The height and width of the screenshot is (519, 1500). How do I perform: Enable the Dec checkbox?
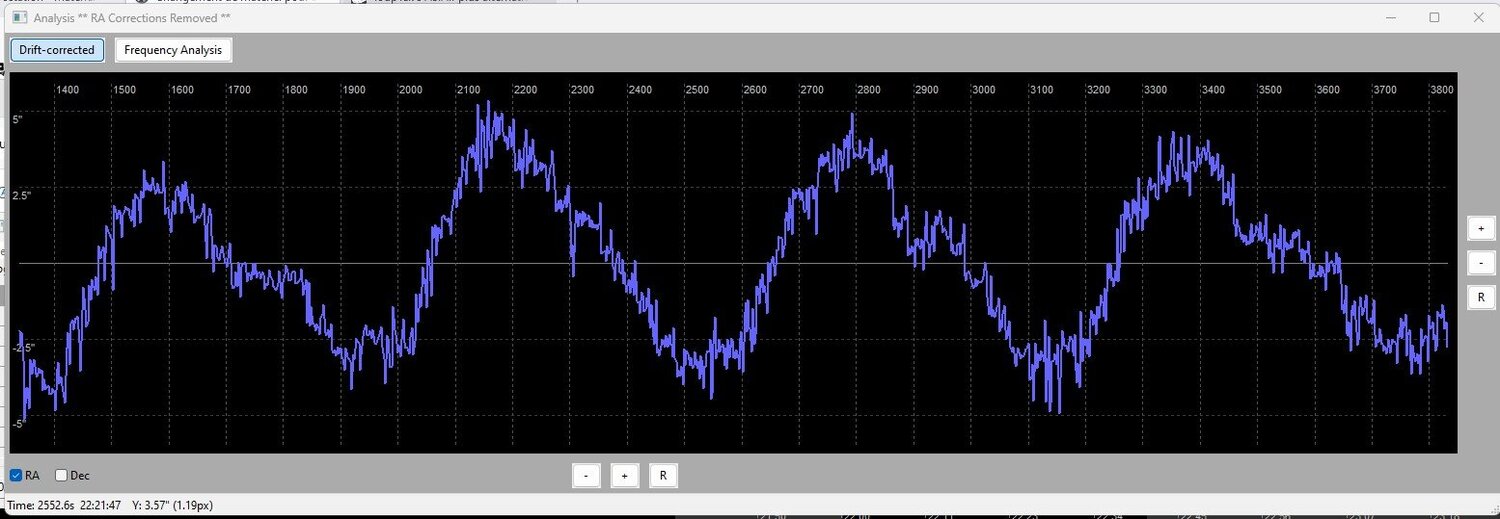(x=73, y=475)
